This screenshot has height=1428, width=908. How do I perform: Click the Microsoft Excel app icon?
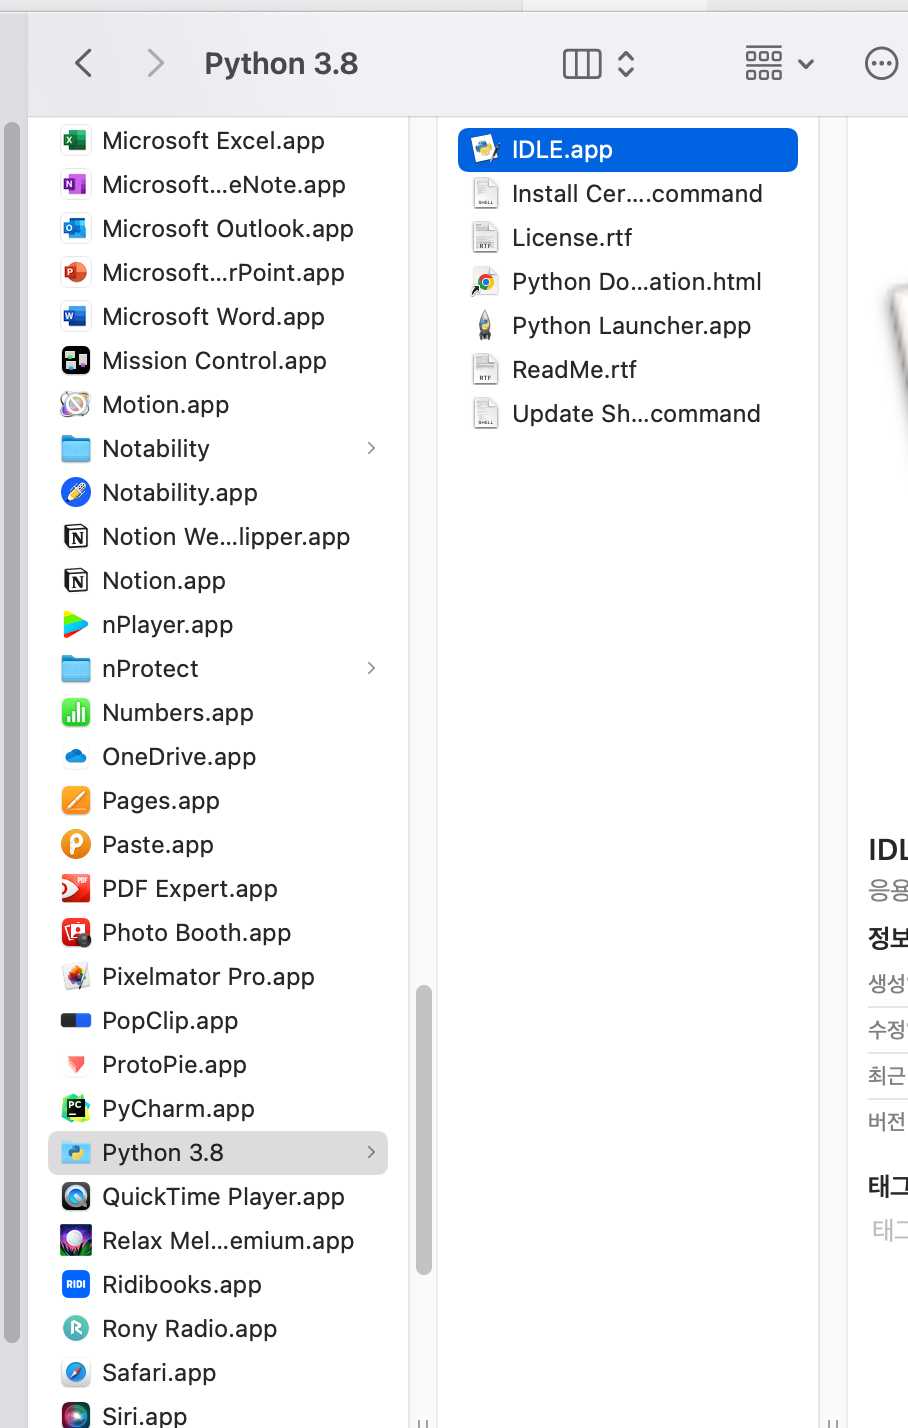coord(76,141)
